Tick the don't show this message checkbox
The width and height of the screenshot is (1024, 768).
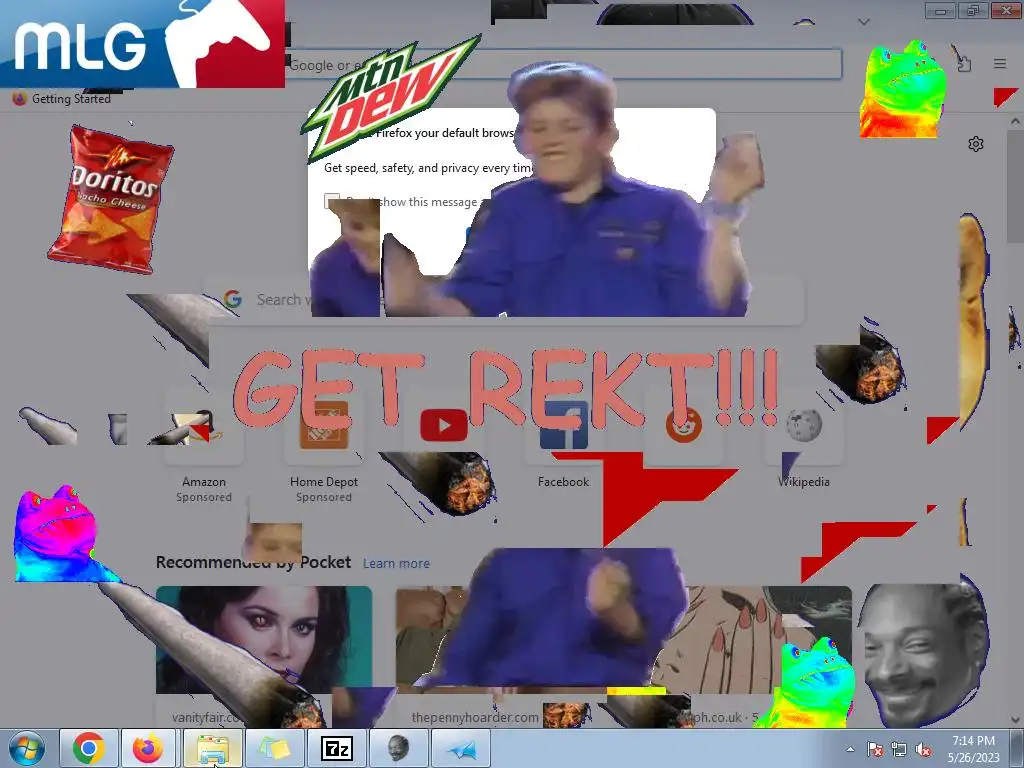(332, 200)
